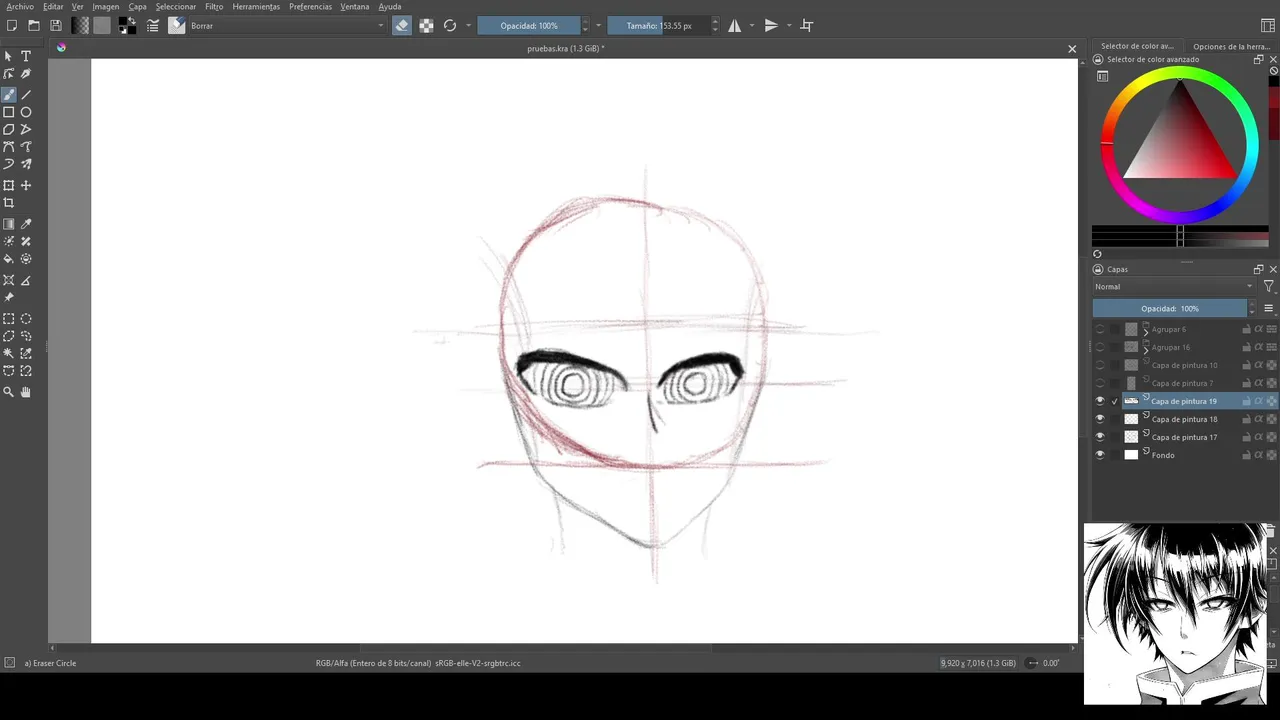This screenshot has width=1280, height=720.
Task: Click the manga reference image thumbnail
Action: (x=1175, y=613)
